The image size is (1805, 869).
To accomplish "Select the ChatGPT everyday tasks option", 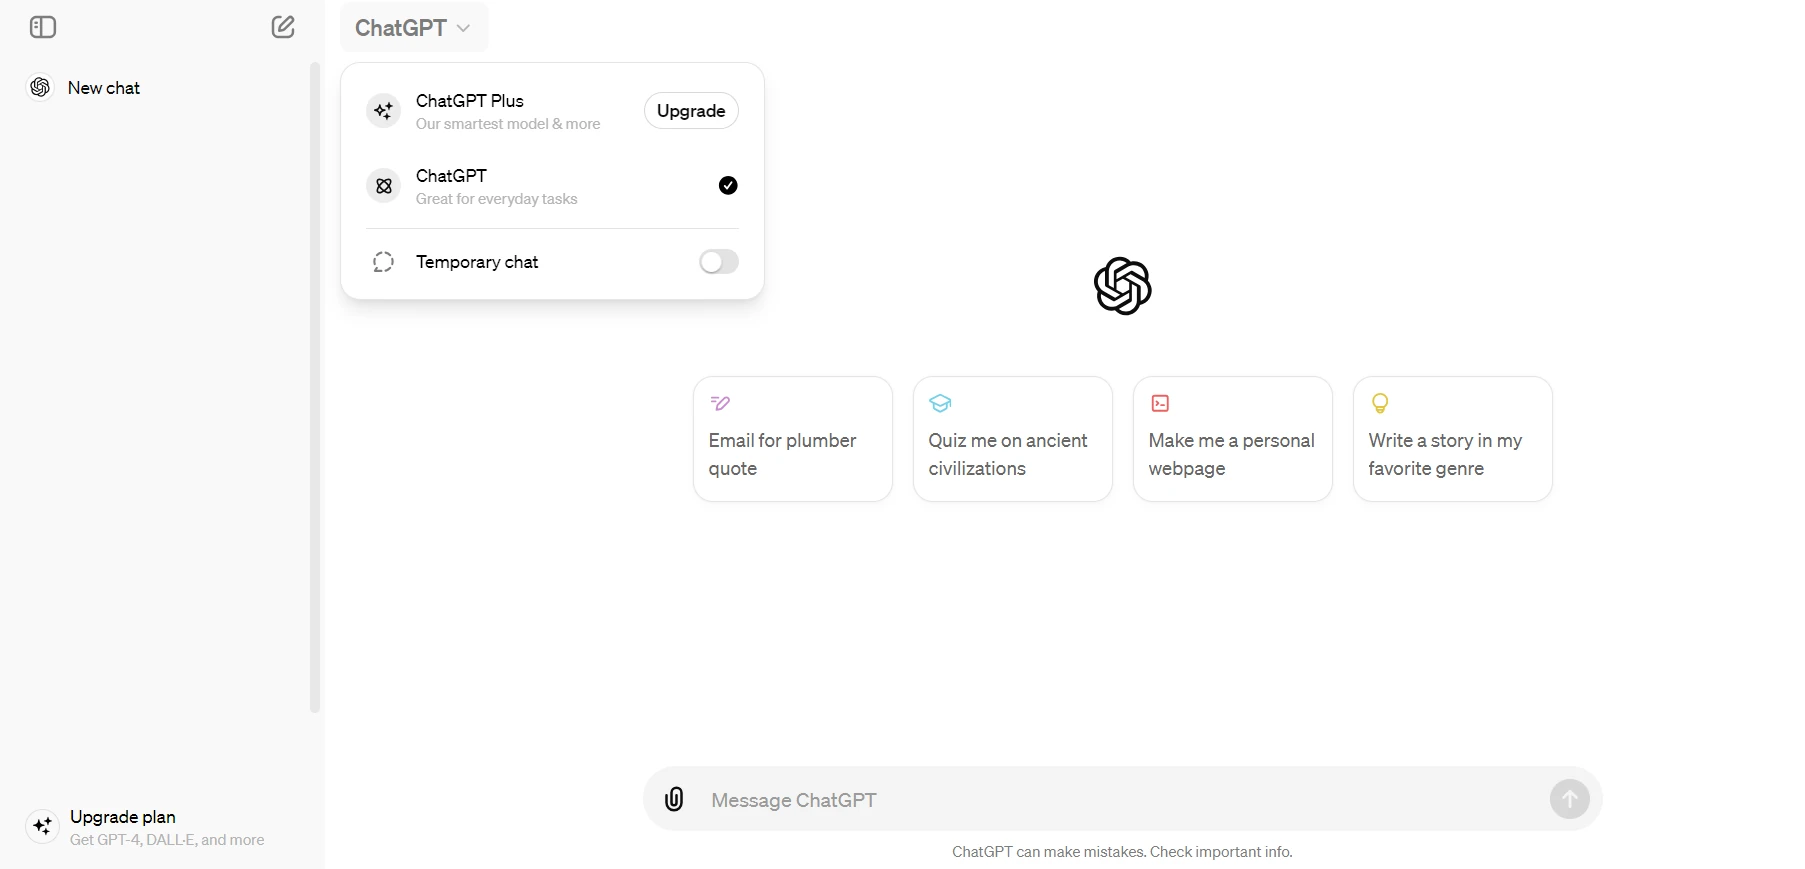I will click(x=552, y=186).
